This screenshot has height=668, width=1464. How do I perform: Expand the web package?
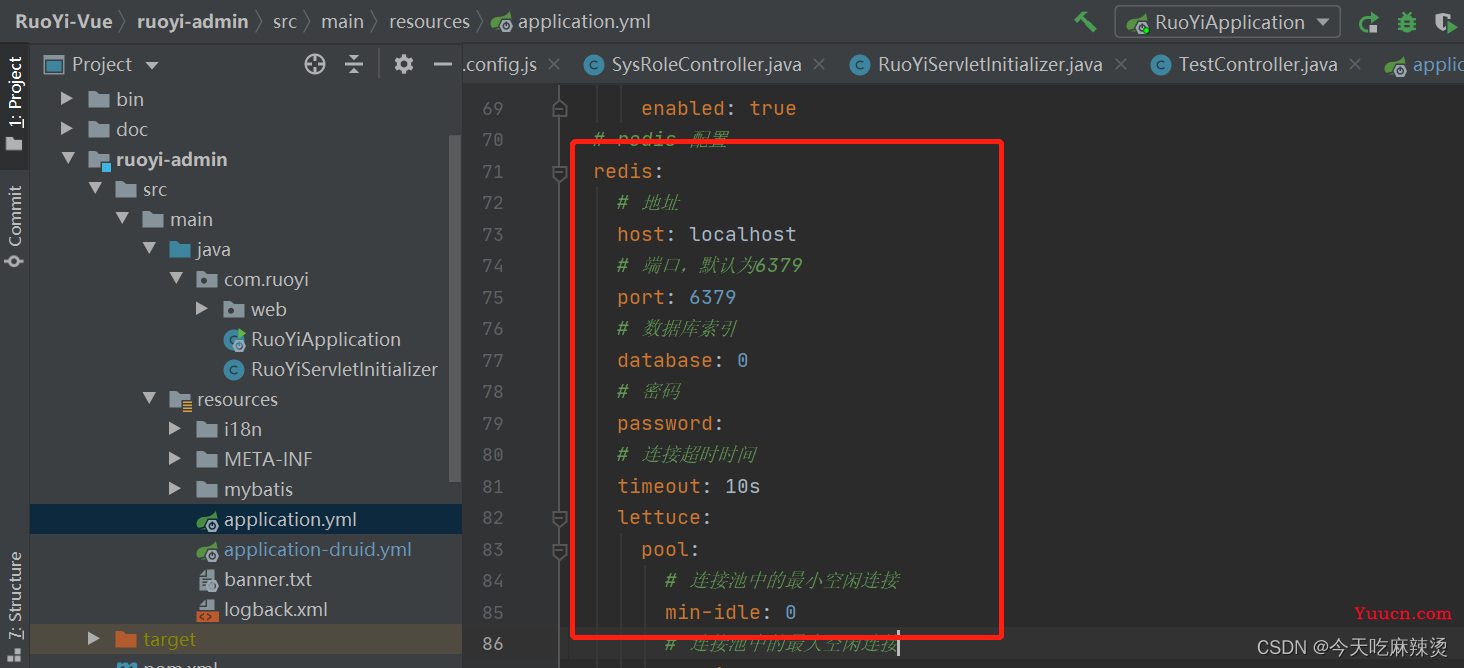202,309
